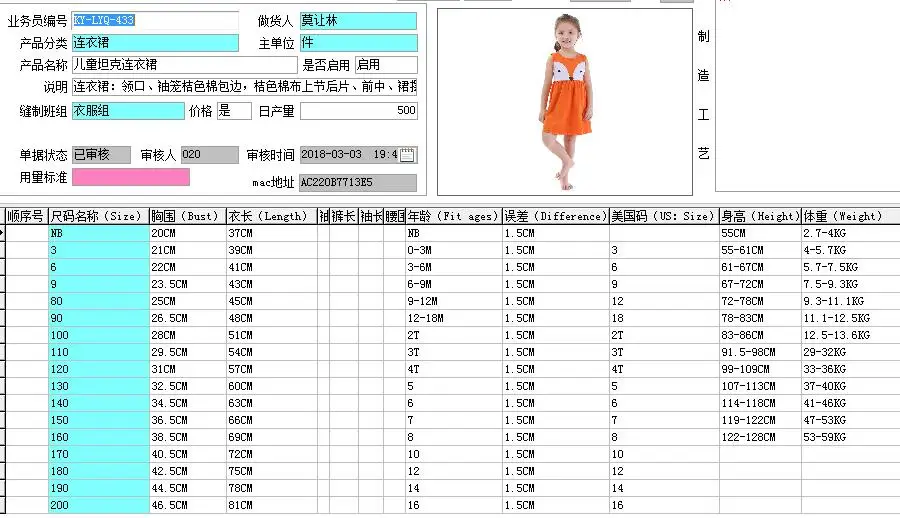Image resolution: width=900 pixels, height=518 pixels.
Task: Click height cell 107-113CM
Action: (761, 386)
